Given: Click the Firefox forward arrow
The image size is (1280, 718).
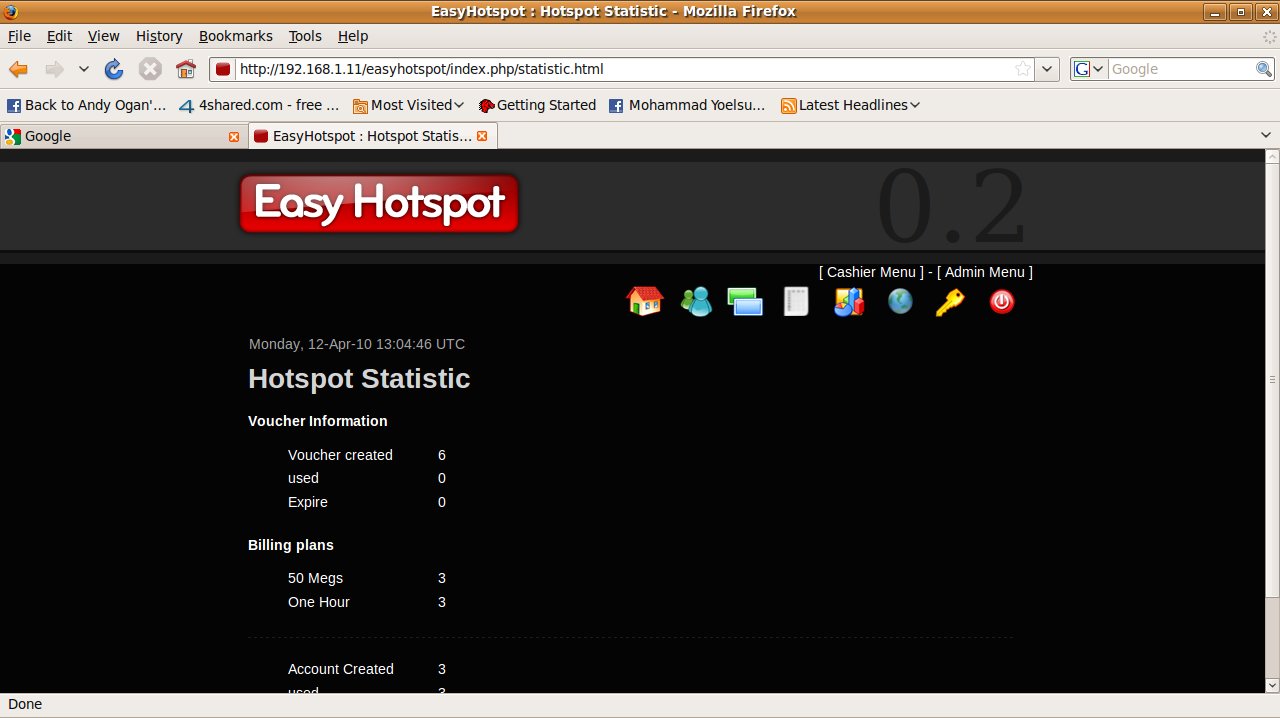Looking at the screenshot, I should pos(54,69).
